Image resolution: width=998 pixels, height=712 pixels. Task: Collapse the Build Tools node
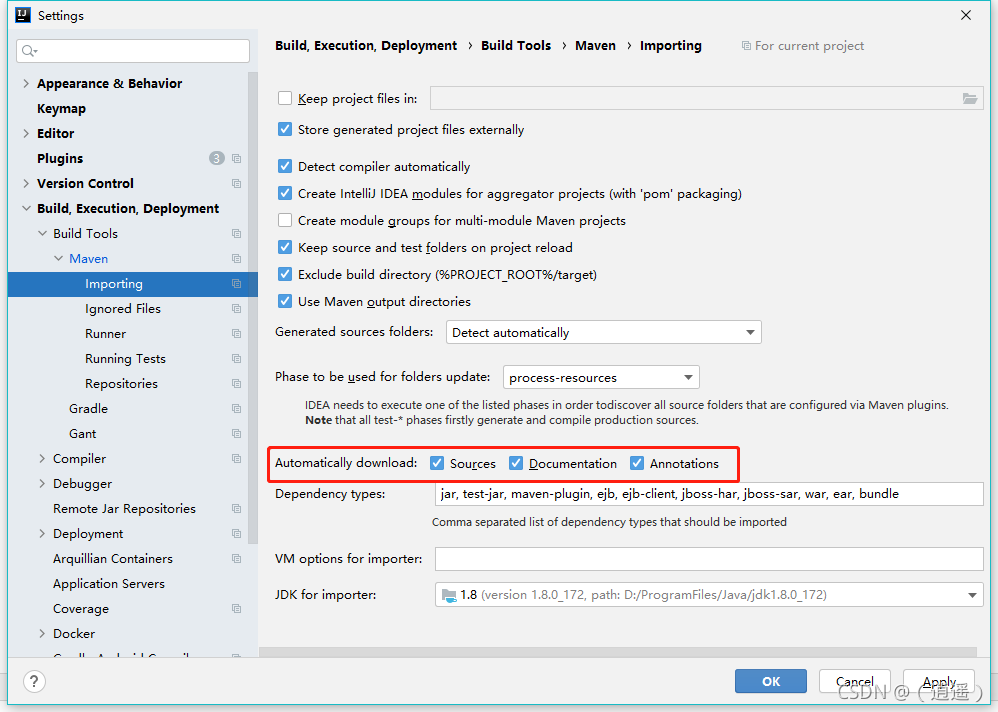tap(42, 234)
